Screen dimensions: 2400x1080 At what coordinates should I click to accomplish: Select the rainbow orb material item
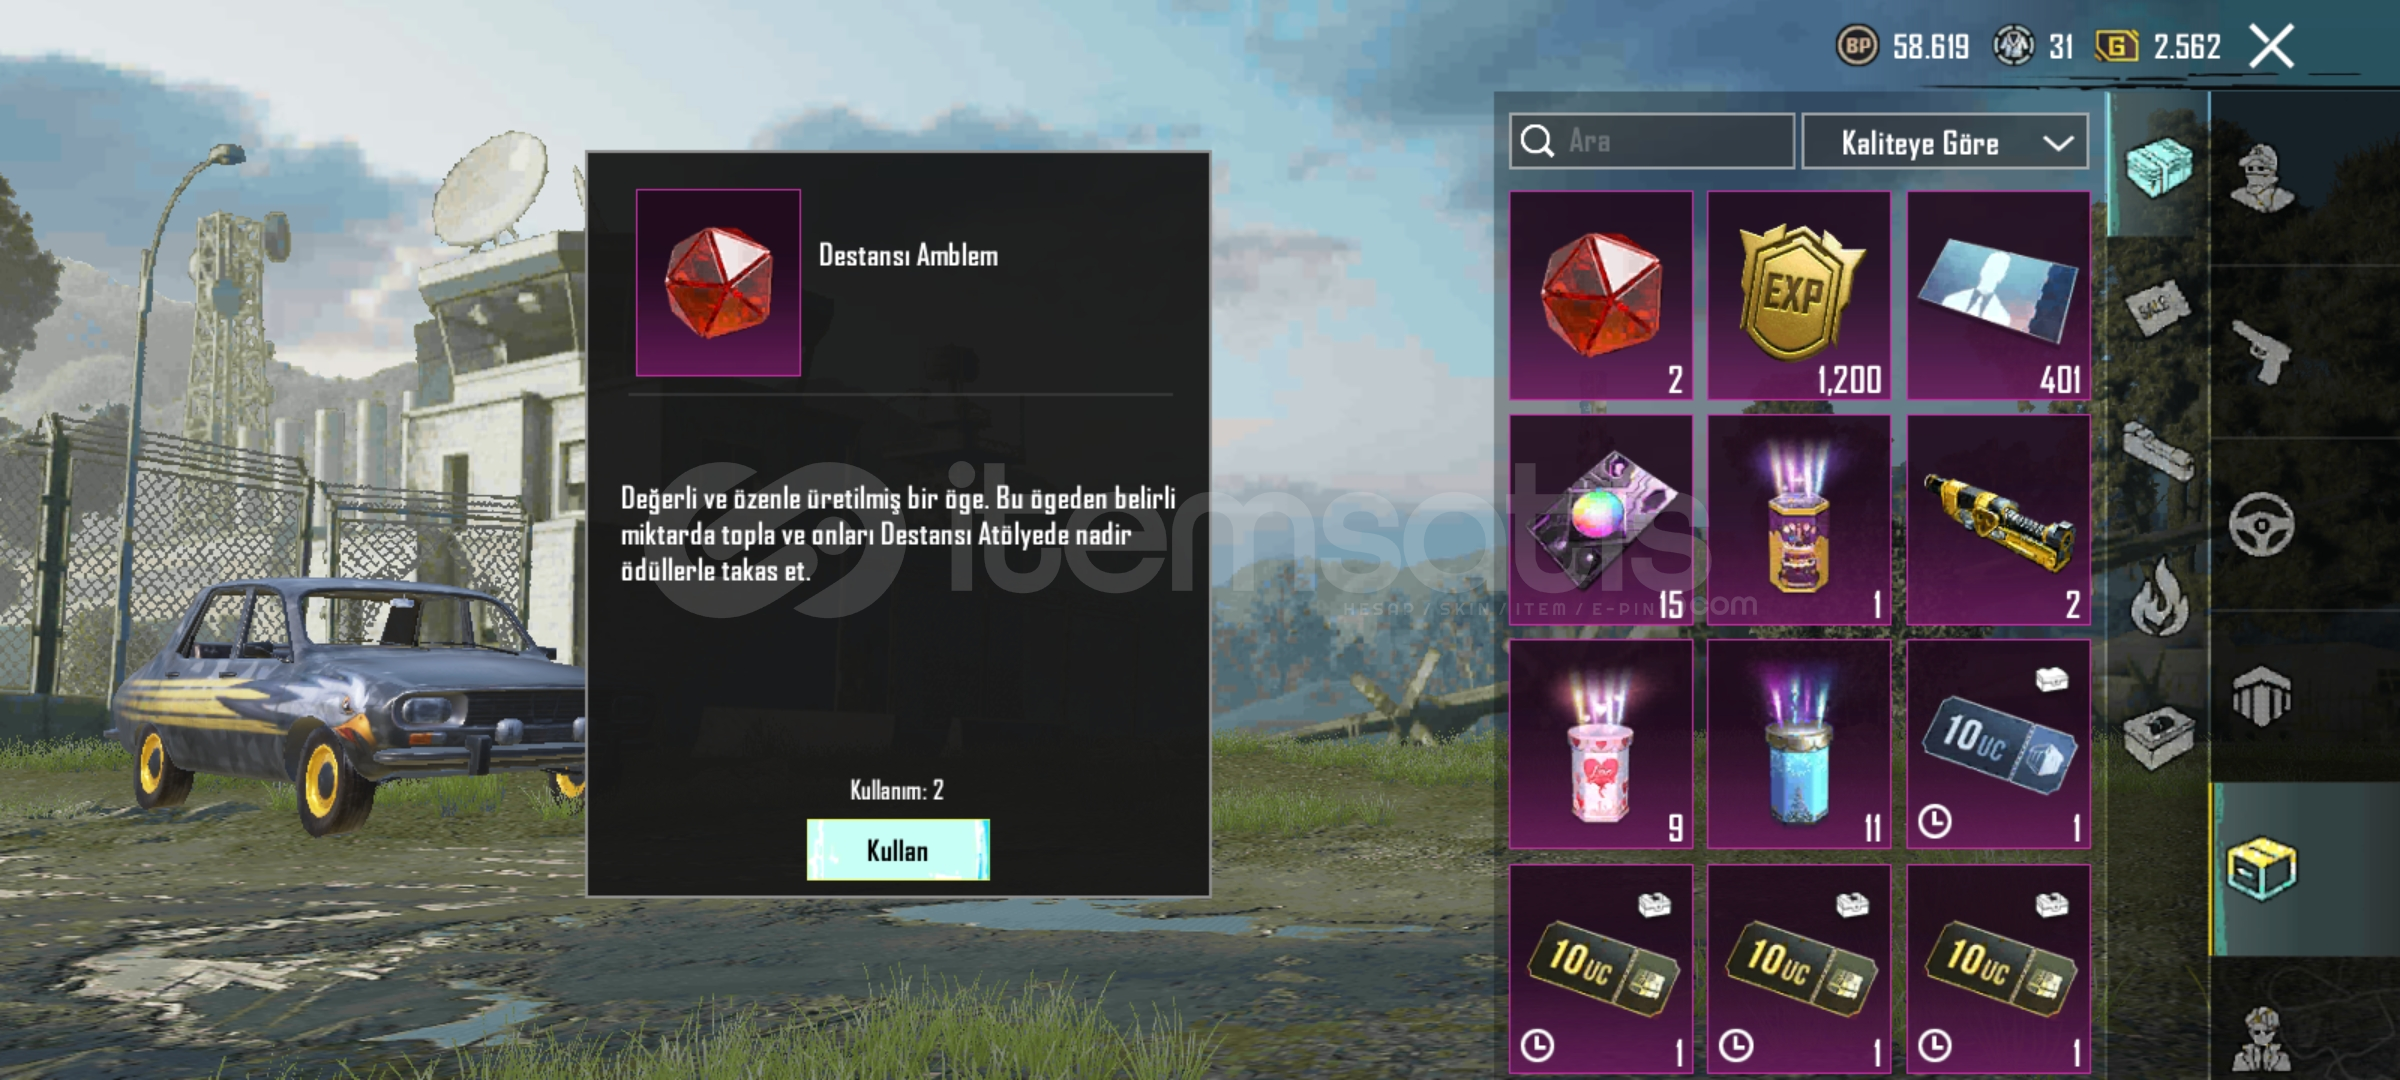(1601, 520)
